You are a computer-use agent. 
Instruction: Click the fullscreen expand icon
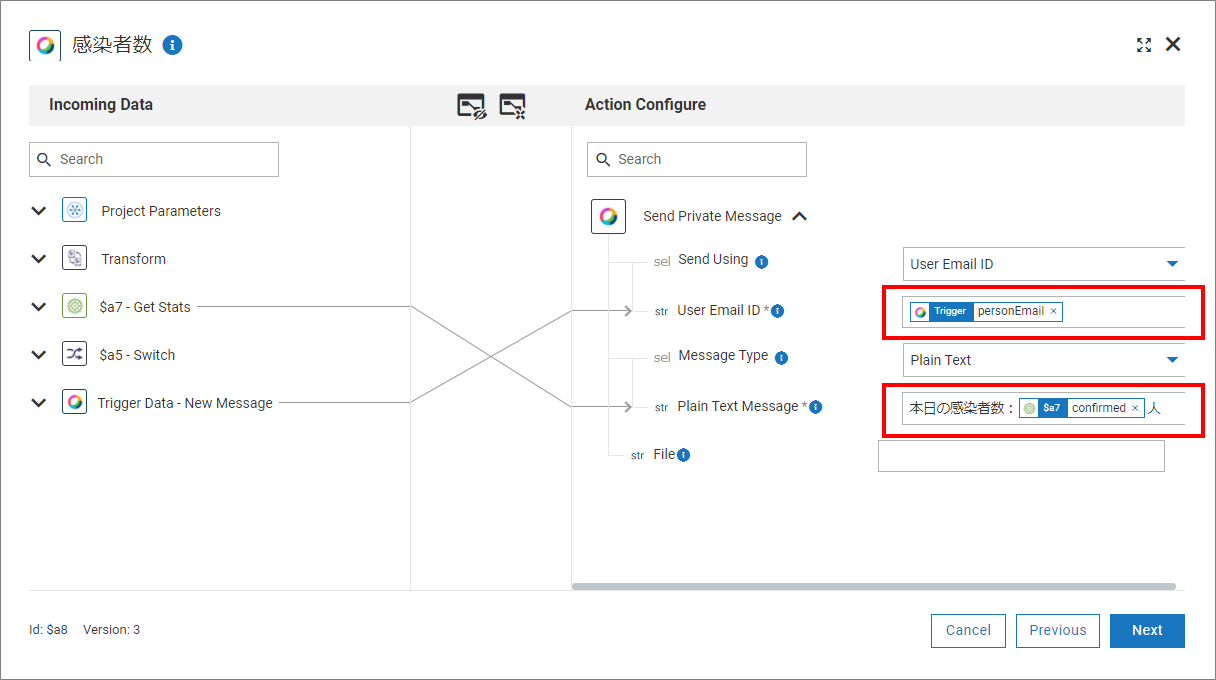point(1144,45)
